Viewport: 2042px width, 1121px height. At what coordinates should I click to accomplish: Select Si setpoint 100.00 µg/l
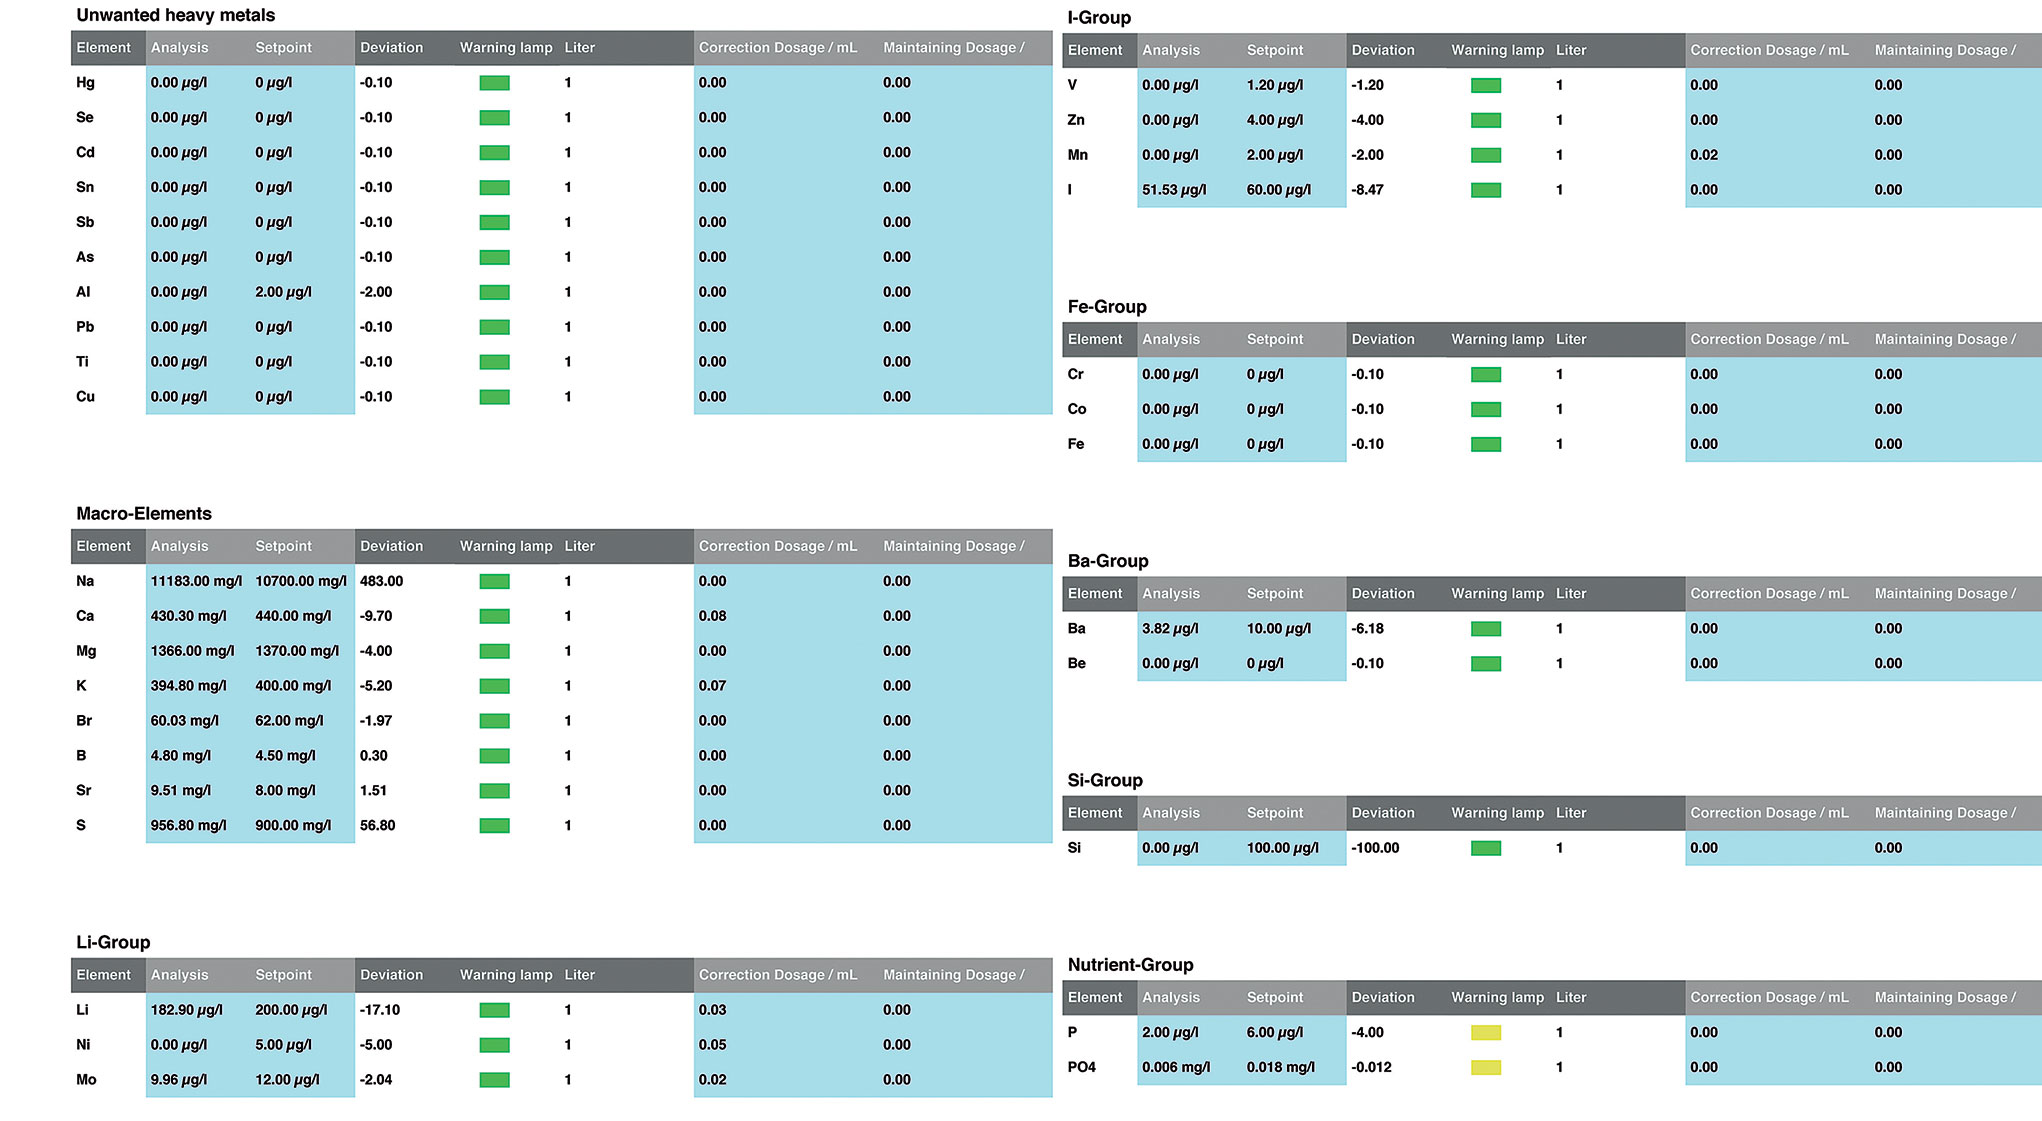click(x=1283, y=848)
